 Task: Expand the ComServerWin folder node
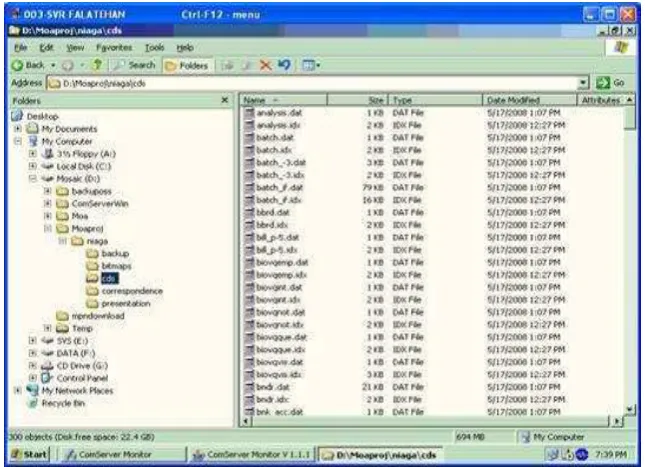(47, 203)
